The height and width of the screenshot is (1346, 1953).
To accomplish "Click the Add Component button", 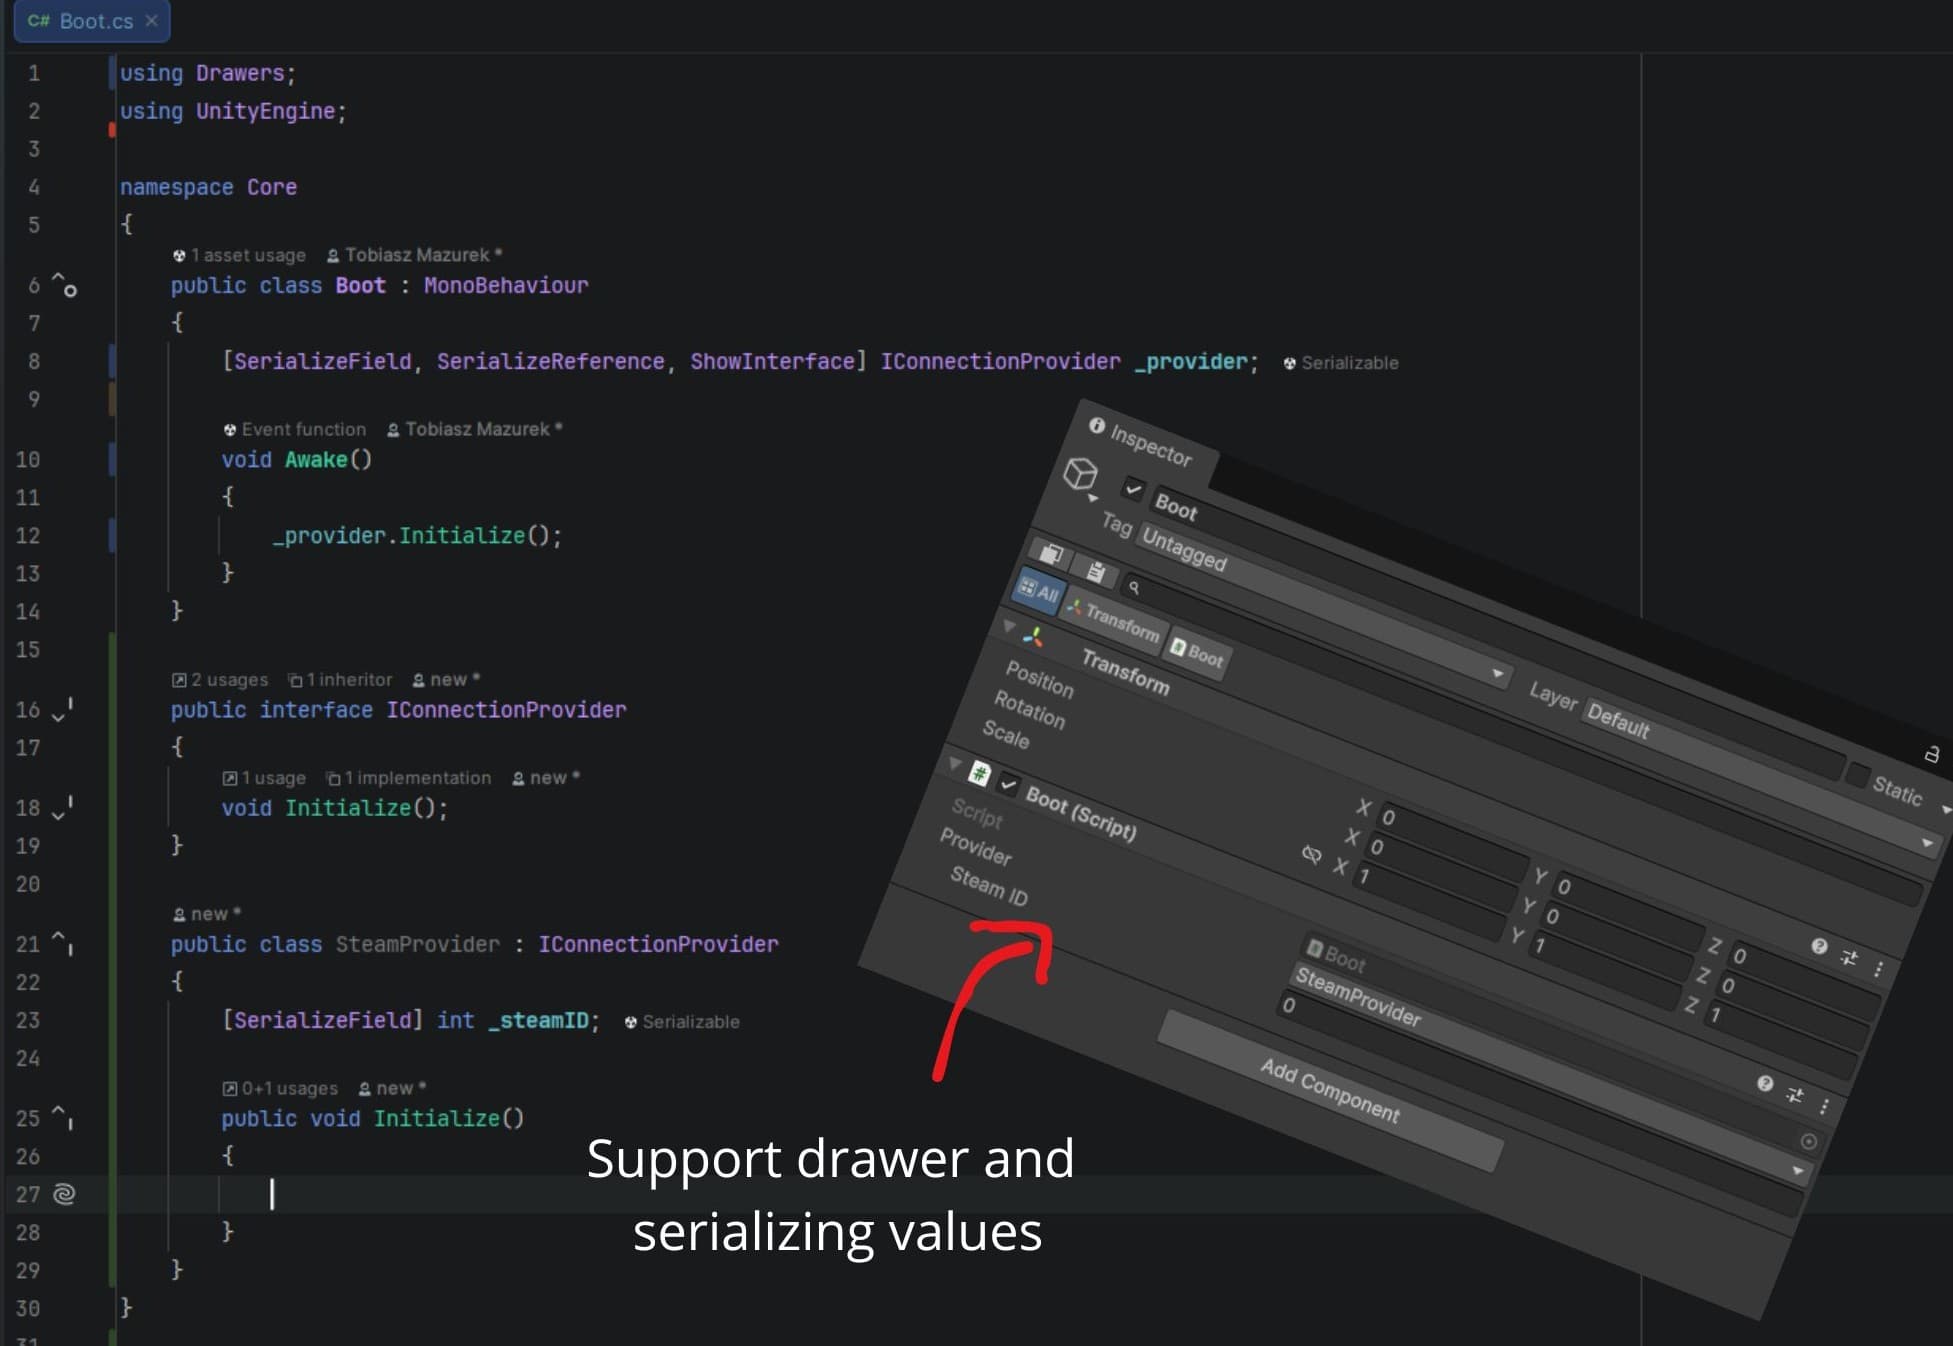I will coord(1330,1090).
